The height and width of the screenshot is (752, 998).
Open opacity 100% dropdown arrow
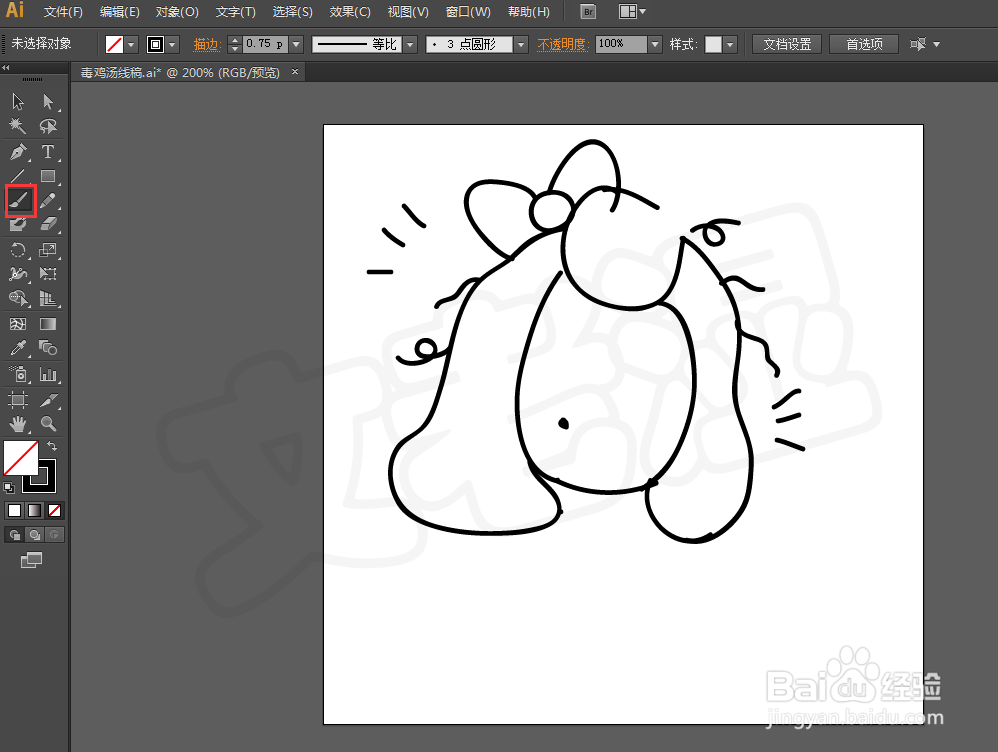coord(655,45)
